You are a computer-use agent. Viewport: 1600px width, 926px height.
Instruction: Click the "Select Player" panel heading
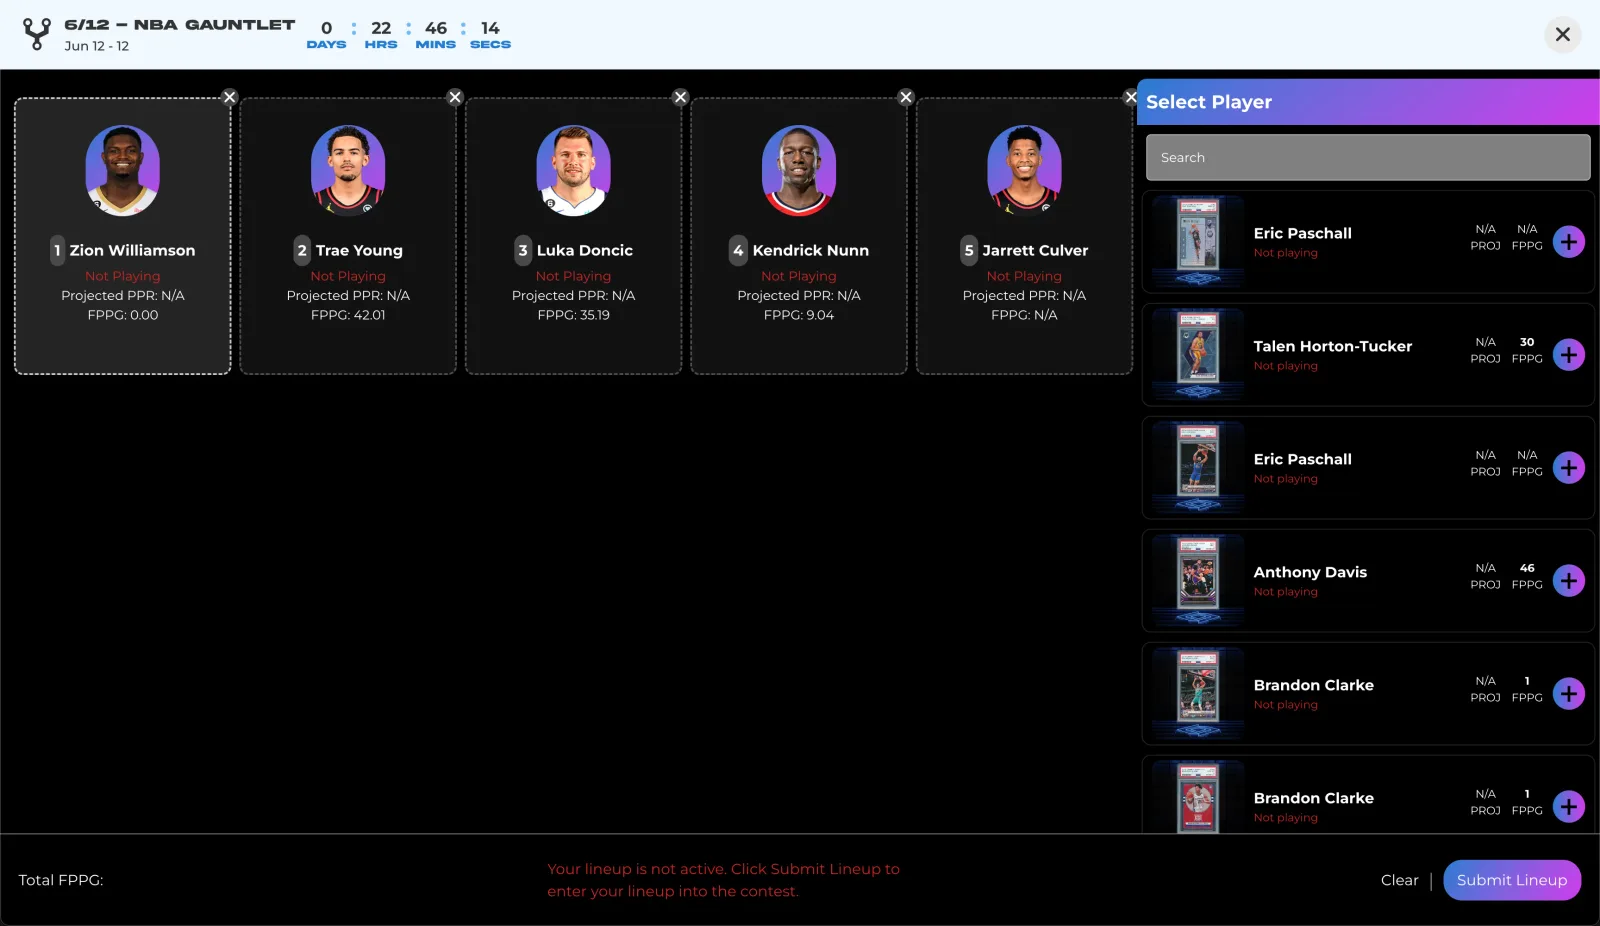pos(1209,102)
